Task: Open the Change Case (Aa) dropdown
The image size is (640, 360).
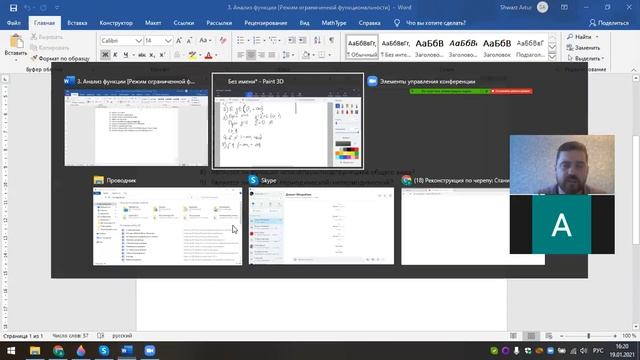Action: pos(205,40)
